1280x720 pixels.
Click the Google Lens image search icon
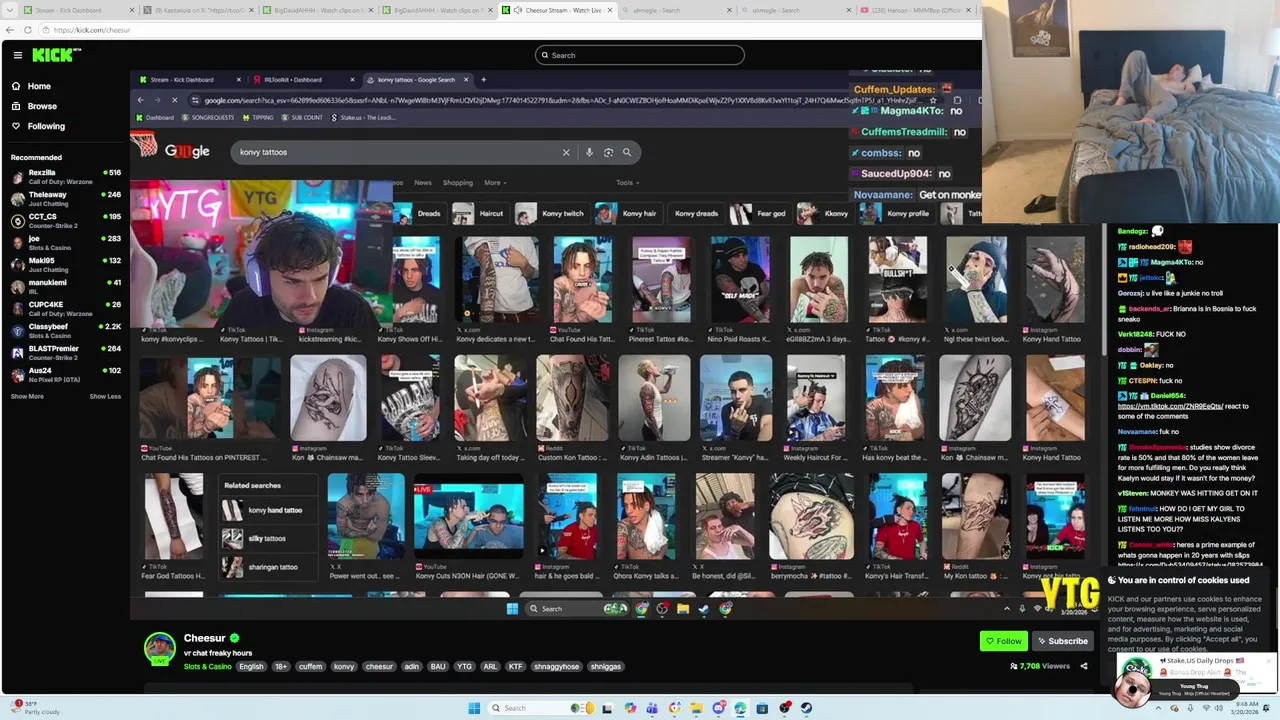pos(608,152)
